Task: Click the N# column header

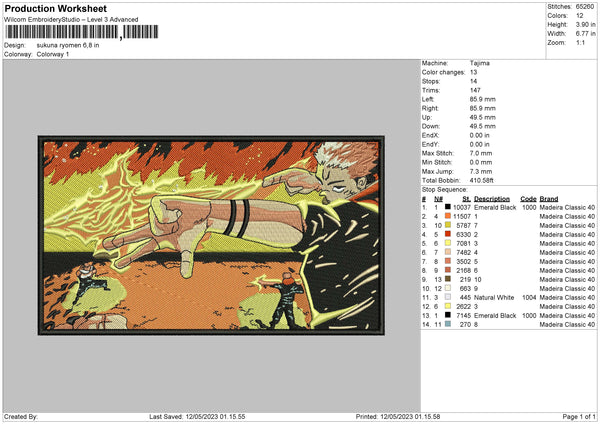Action: pos(438,199)
